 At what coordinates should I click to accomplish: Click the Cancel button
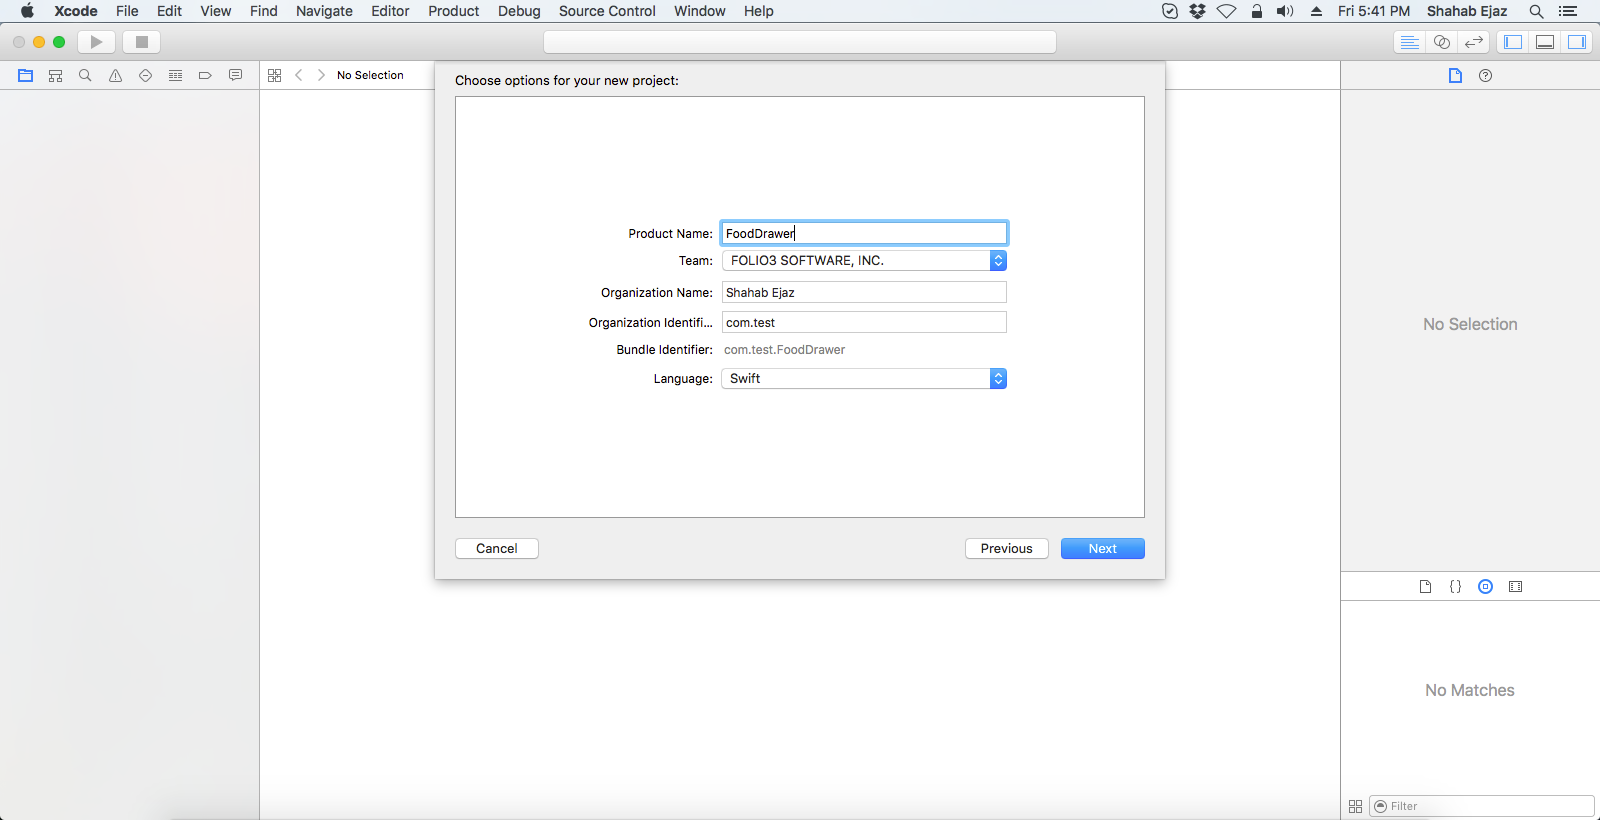coord(497,549)
